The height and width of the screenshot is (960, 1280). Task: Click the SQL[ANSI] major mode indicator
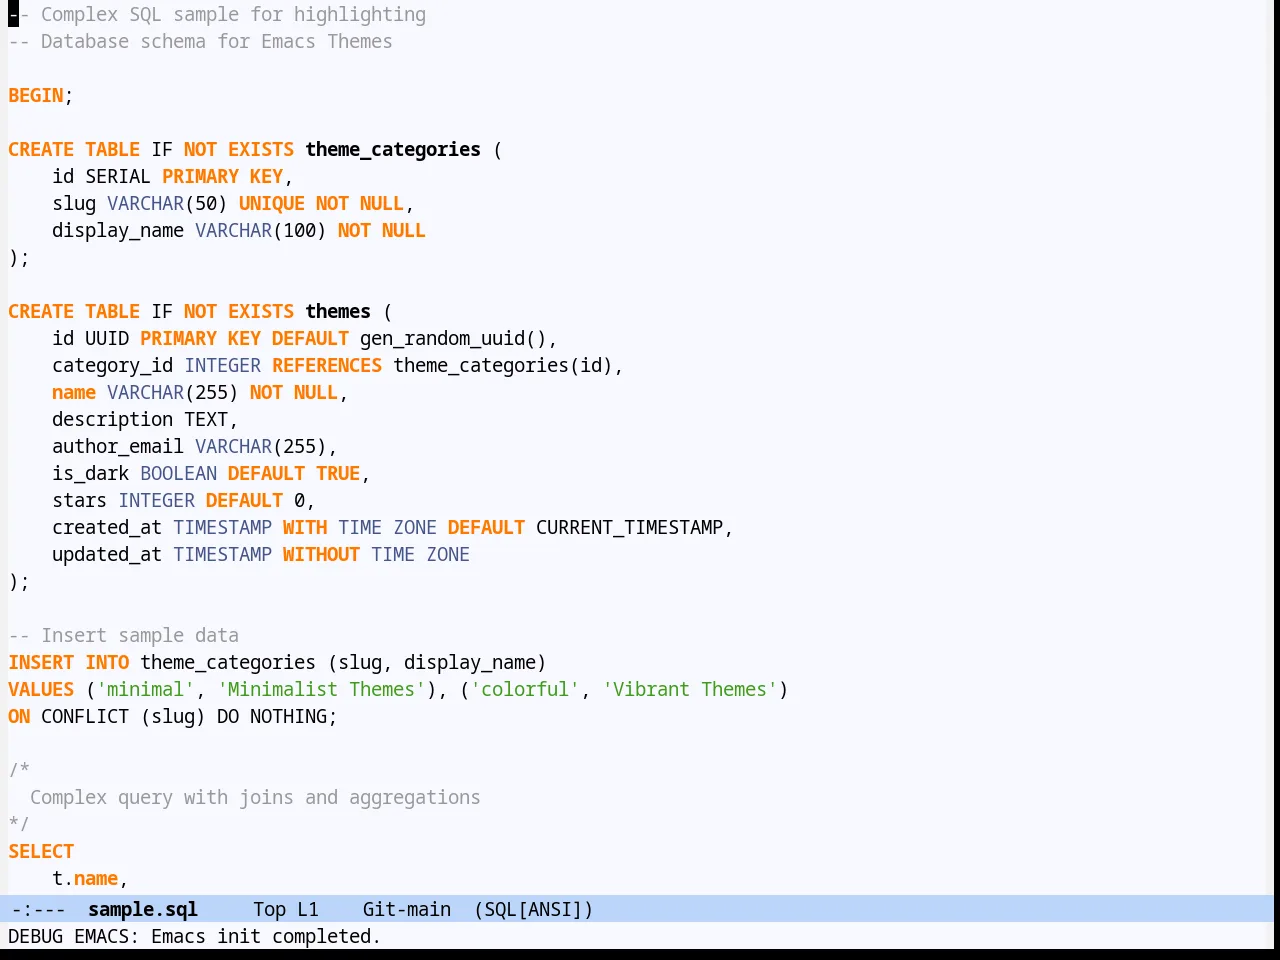point(534,909)
